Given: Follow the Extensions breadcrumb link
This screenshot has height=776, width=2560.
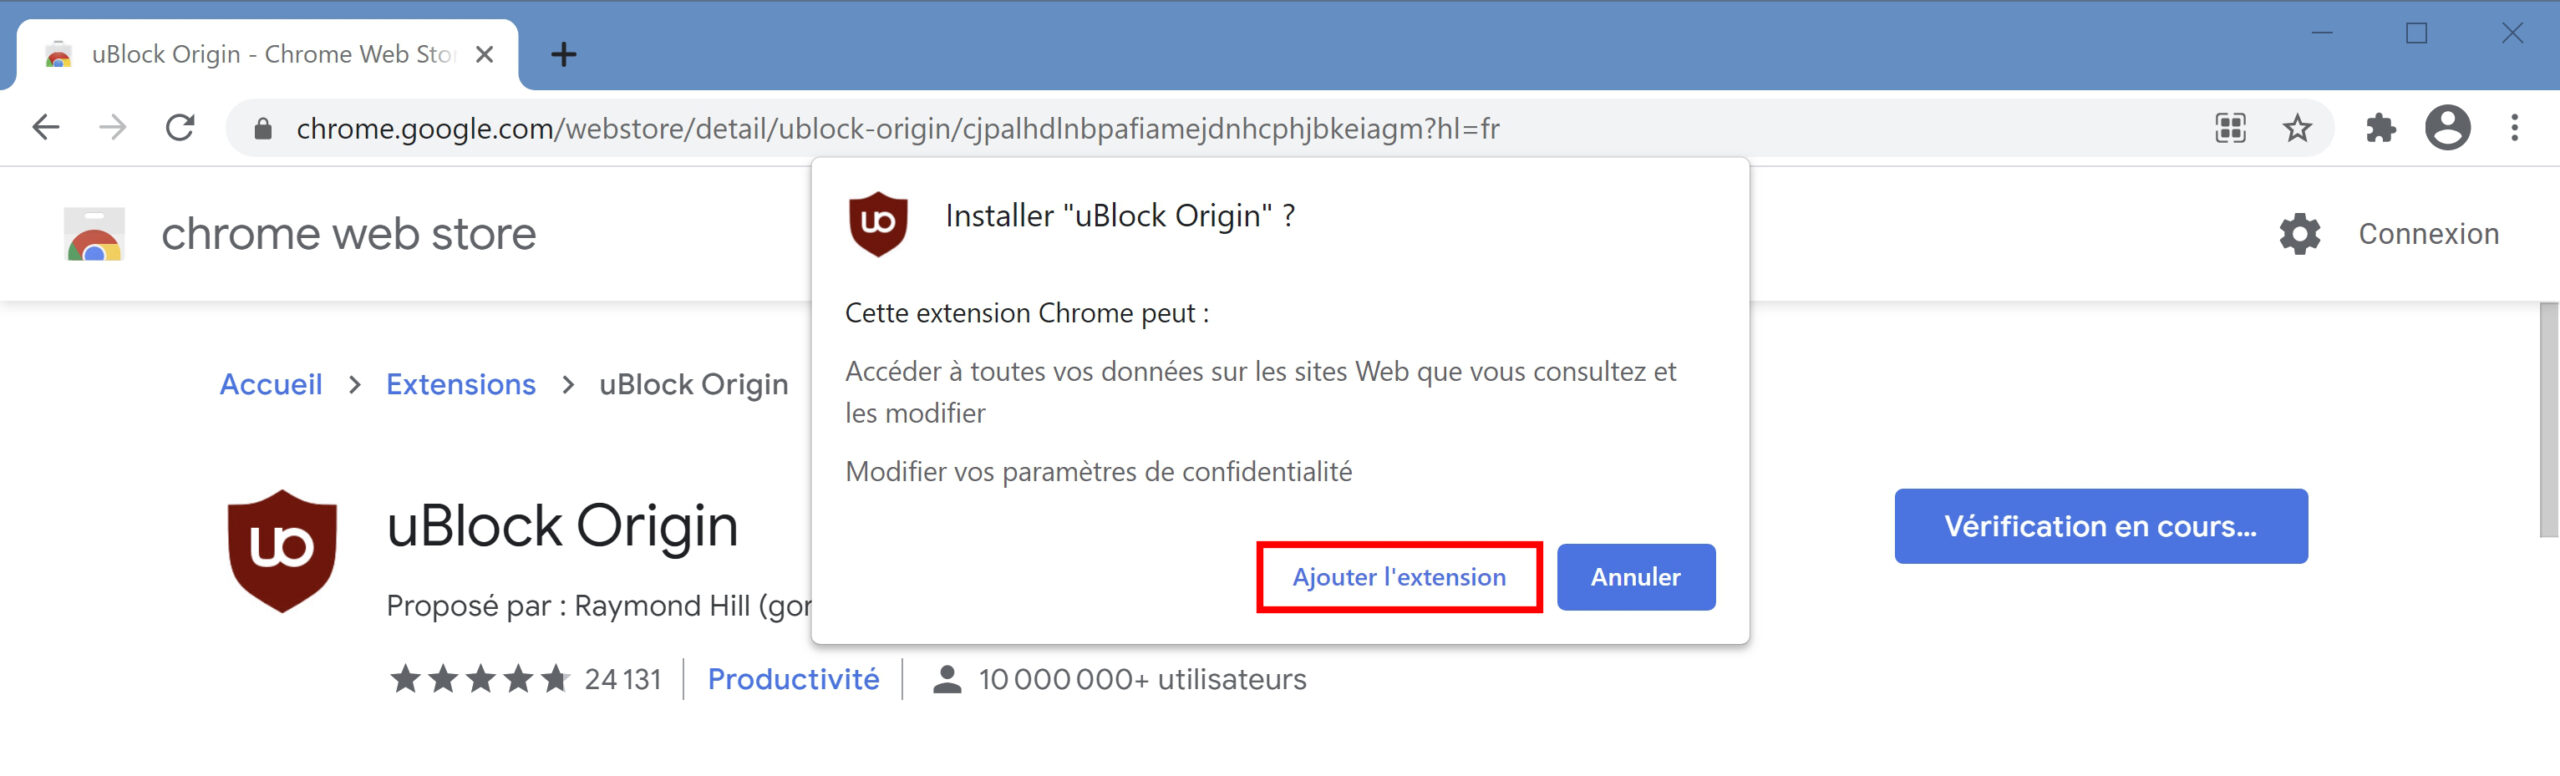Looking at the screenshot, I should (x=461, y=384).
